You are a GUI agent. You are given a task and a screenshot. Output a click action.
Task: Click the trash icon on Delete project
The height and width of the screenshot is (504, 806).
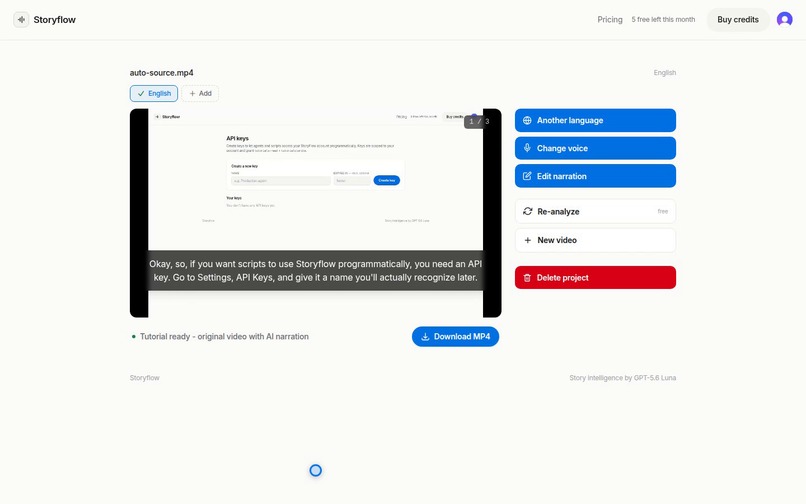(x=527, y=278)
